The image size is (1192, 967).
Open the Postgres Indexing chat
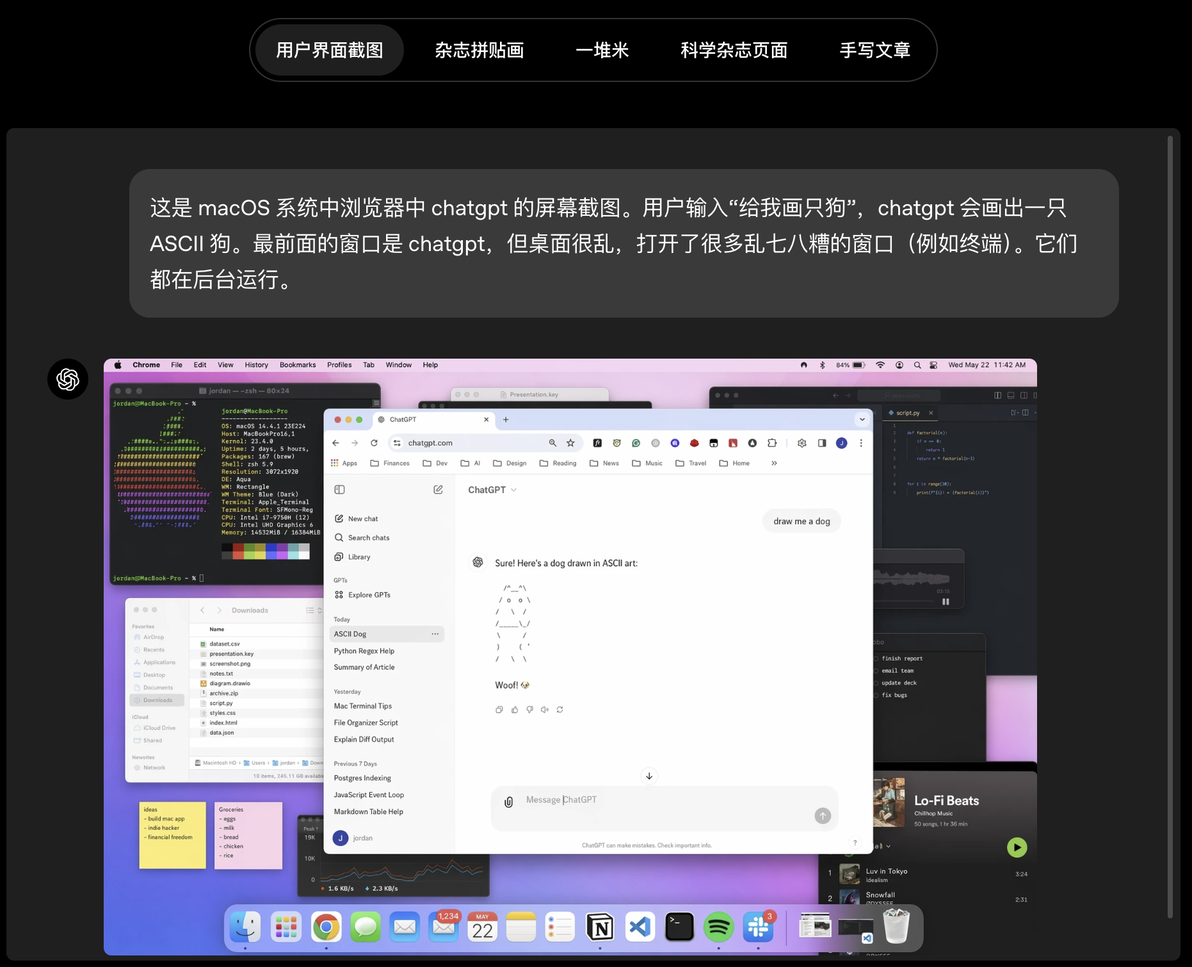click(363, 778)
